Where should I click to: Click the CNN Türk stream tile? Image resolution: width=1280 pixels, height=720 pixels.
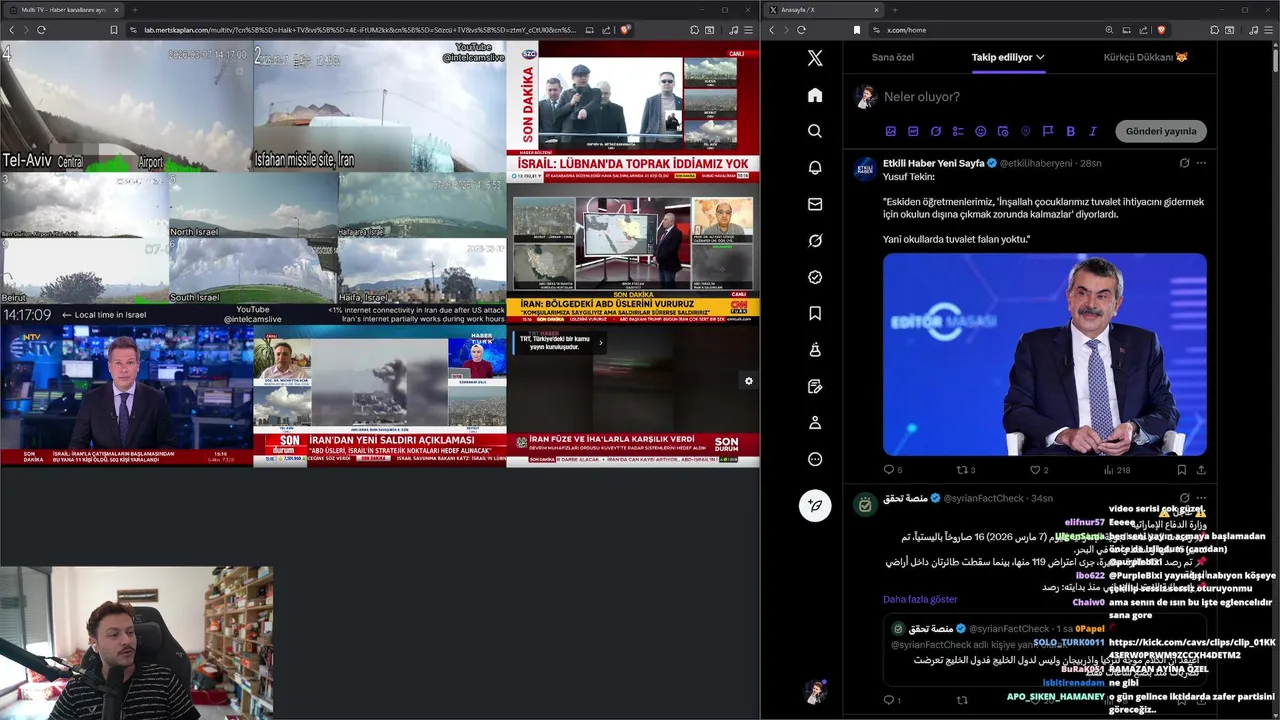click(632, 253)
